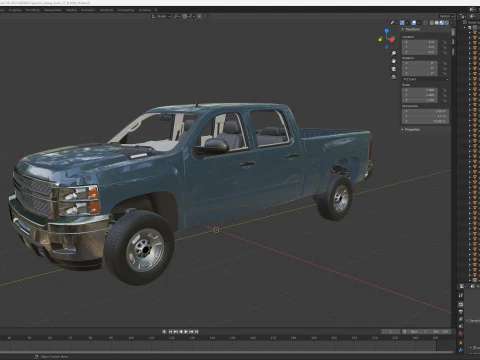Click the red X axis on navigation gizmo

pyautogui.click(x=392, y=40)
